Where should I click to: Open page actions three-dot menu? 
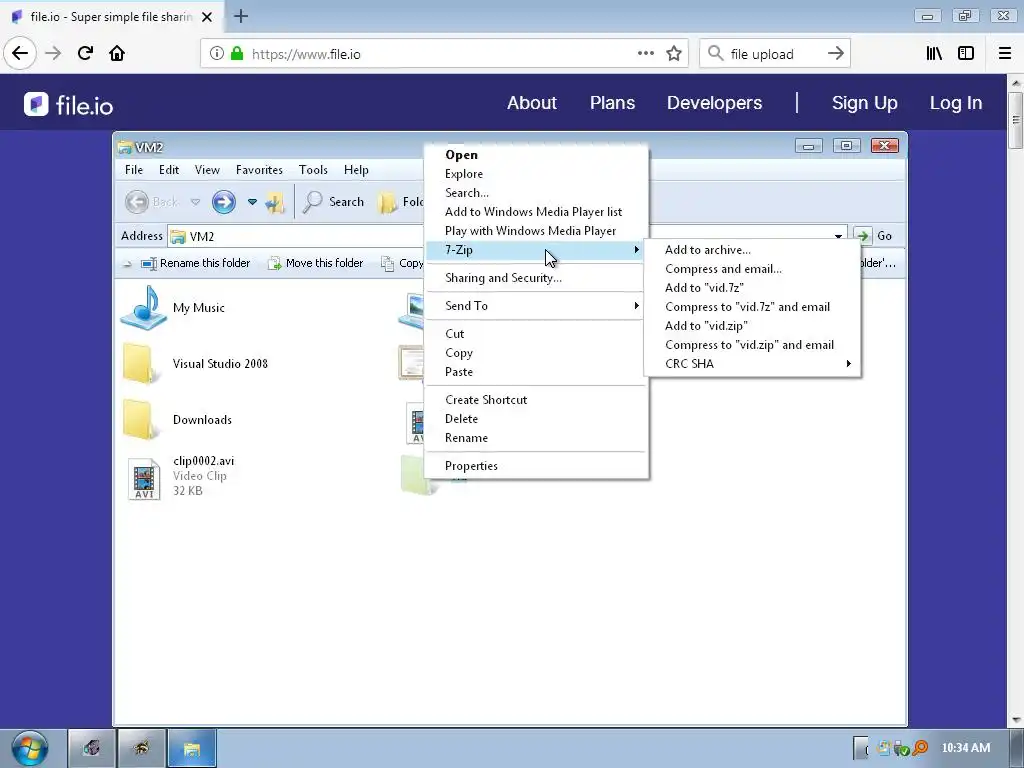[645, 54]
